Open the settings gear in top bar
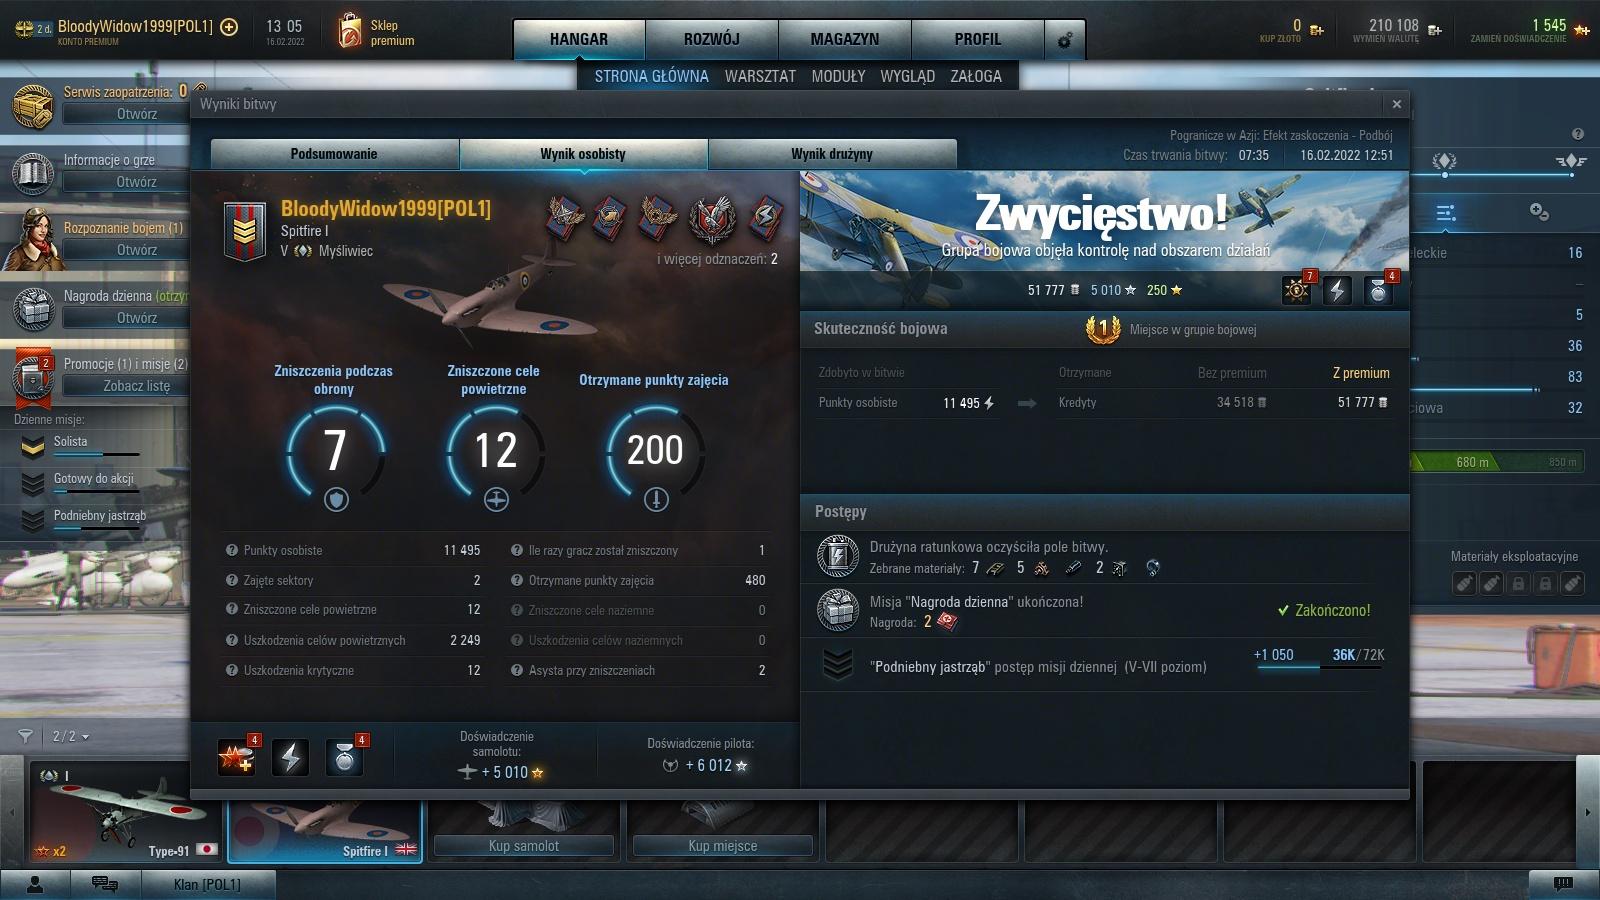This screenshot has width=1600, height=900. (1065, 40)
